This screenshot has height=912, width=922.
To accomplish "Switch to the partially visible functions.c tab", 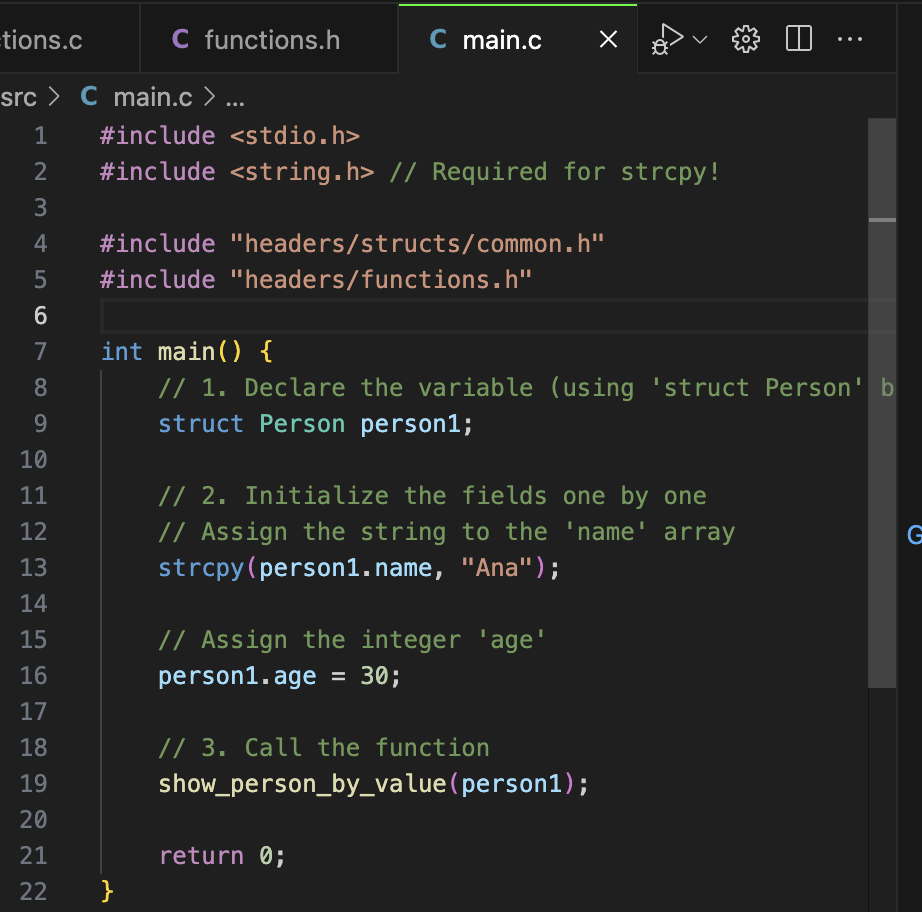I will (x=40, y=40).
